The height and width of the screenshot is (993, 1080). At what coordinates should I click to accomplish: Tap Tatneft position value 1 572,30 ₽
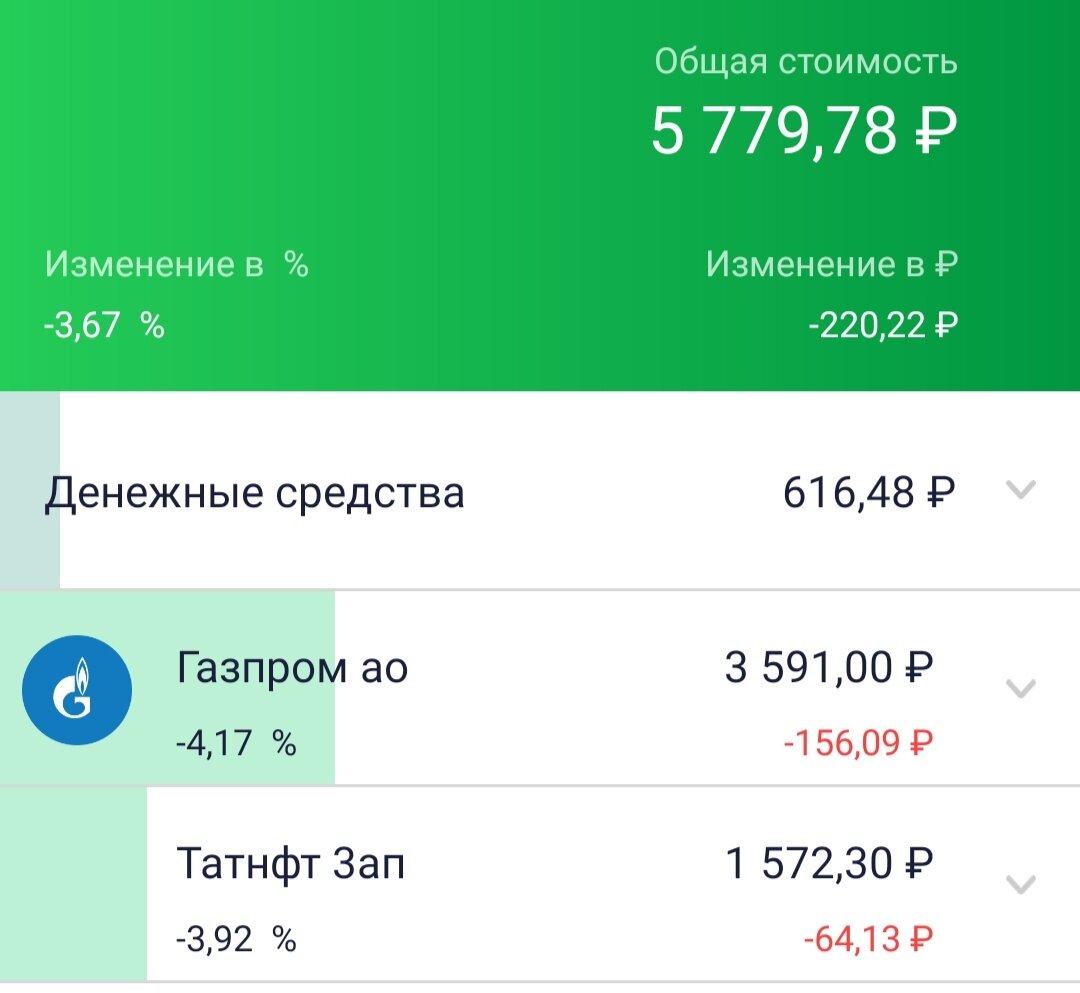tap(829, 863)
